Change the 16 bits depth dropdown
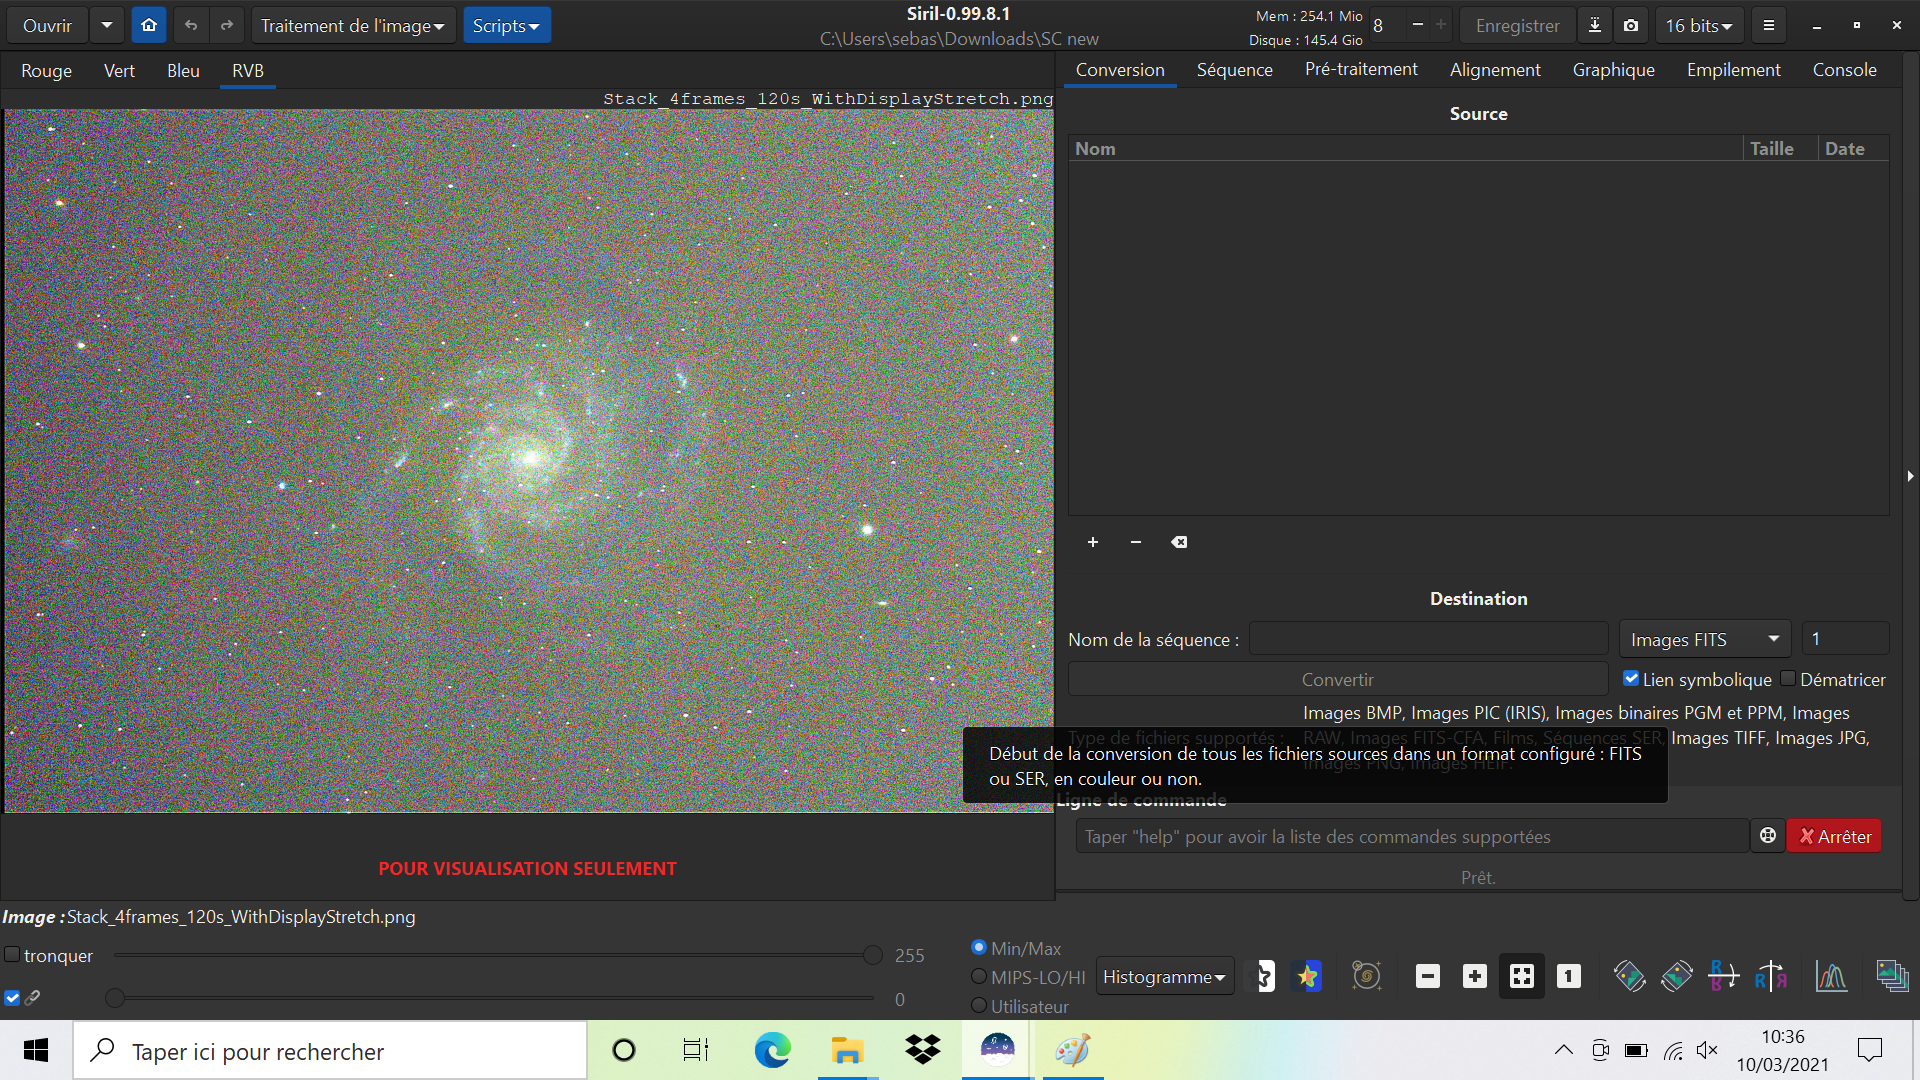Image resolution: width=1920 pixels, height=1080 pixels. pos(1699,25)
